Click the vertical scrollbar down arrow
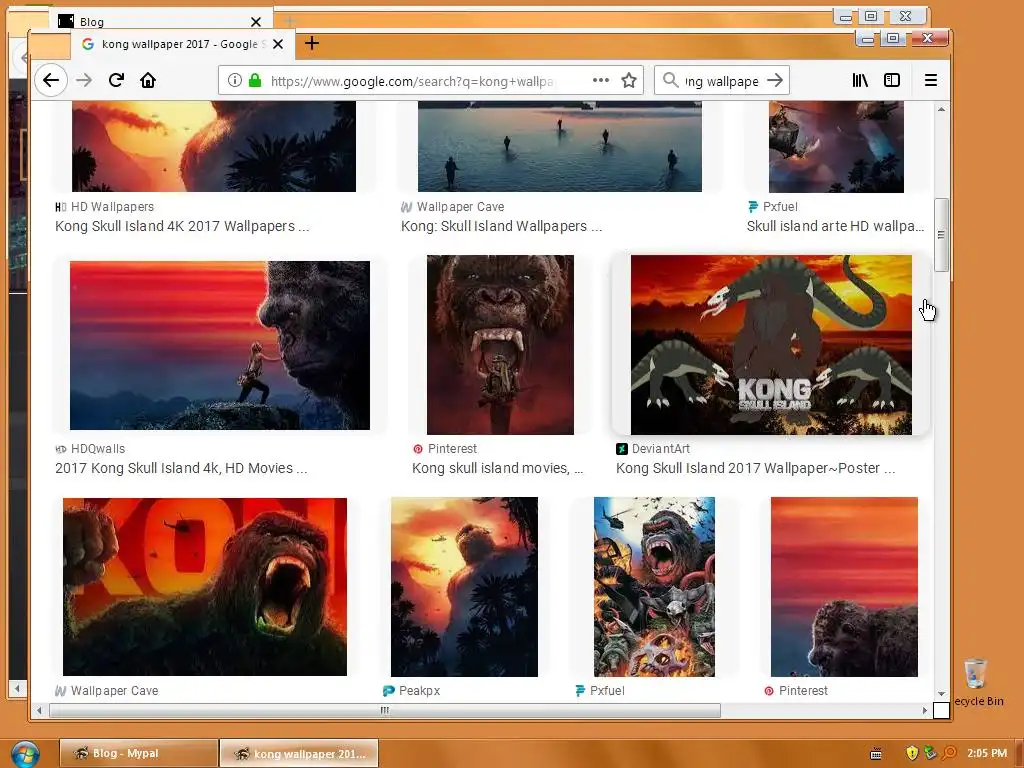The image size is (1024, 768). click(941, 694)
